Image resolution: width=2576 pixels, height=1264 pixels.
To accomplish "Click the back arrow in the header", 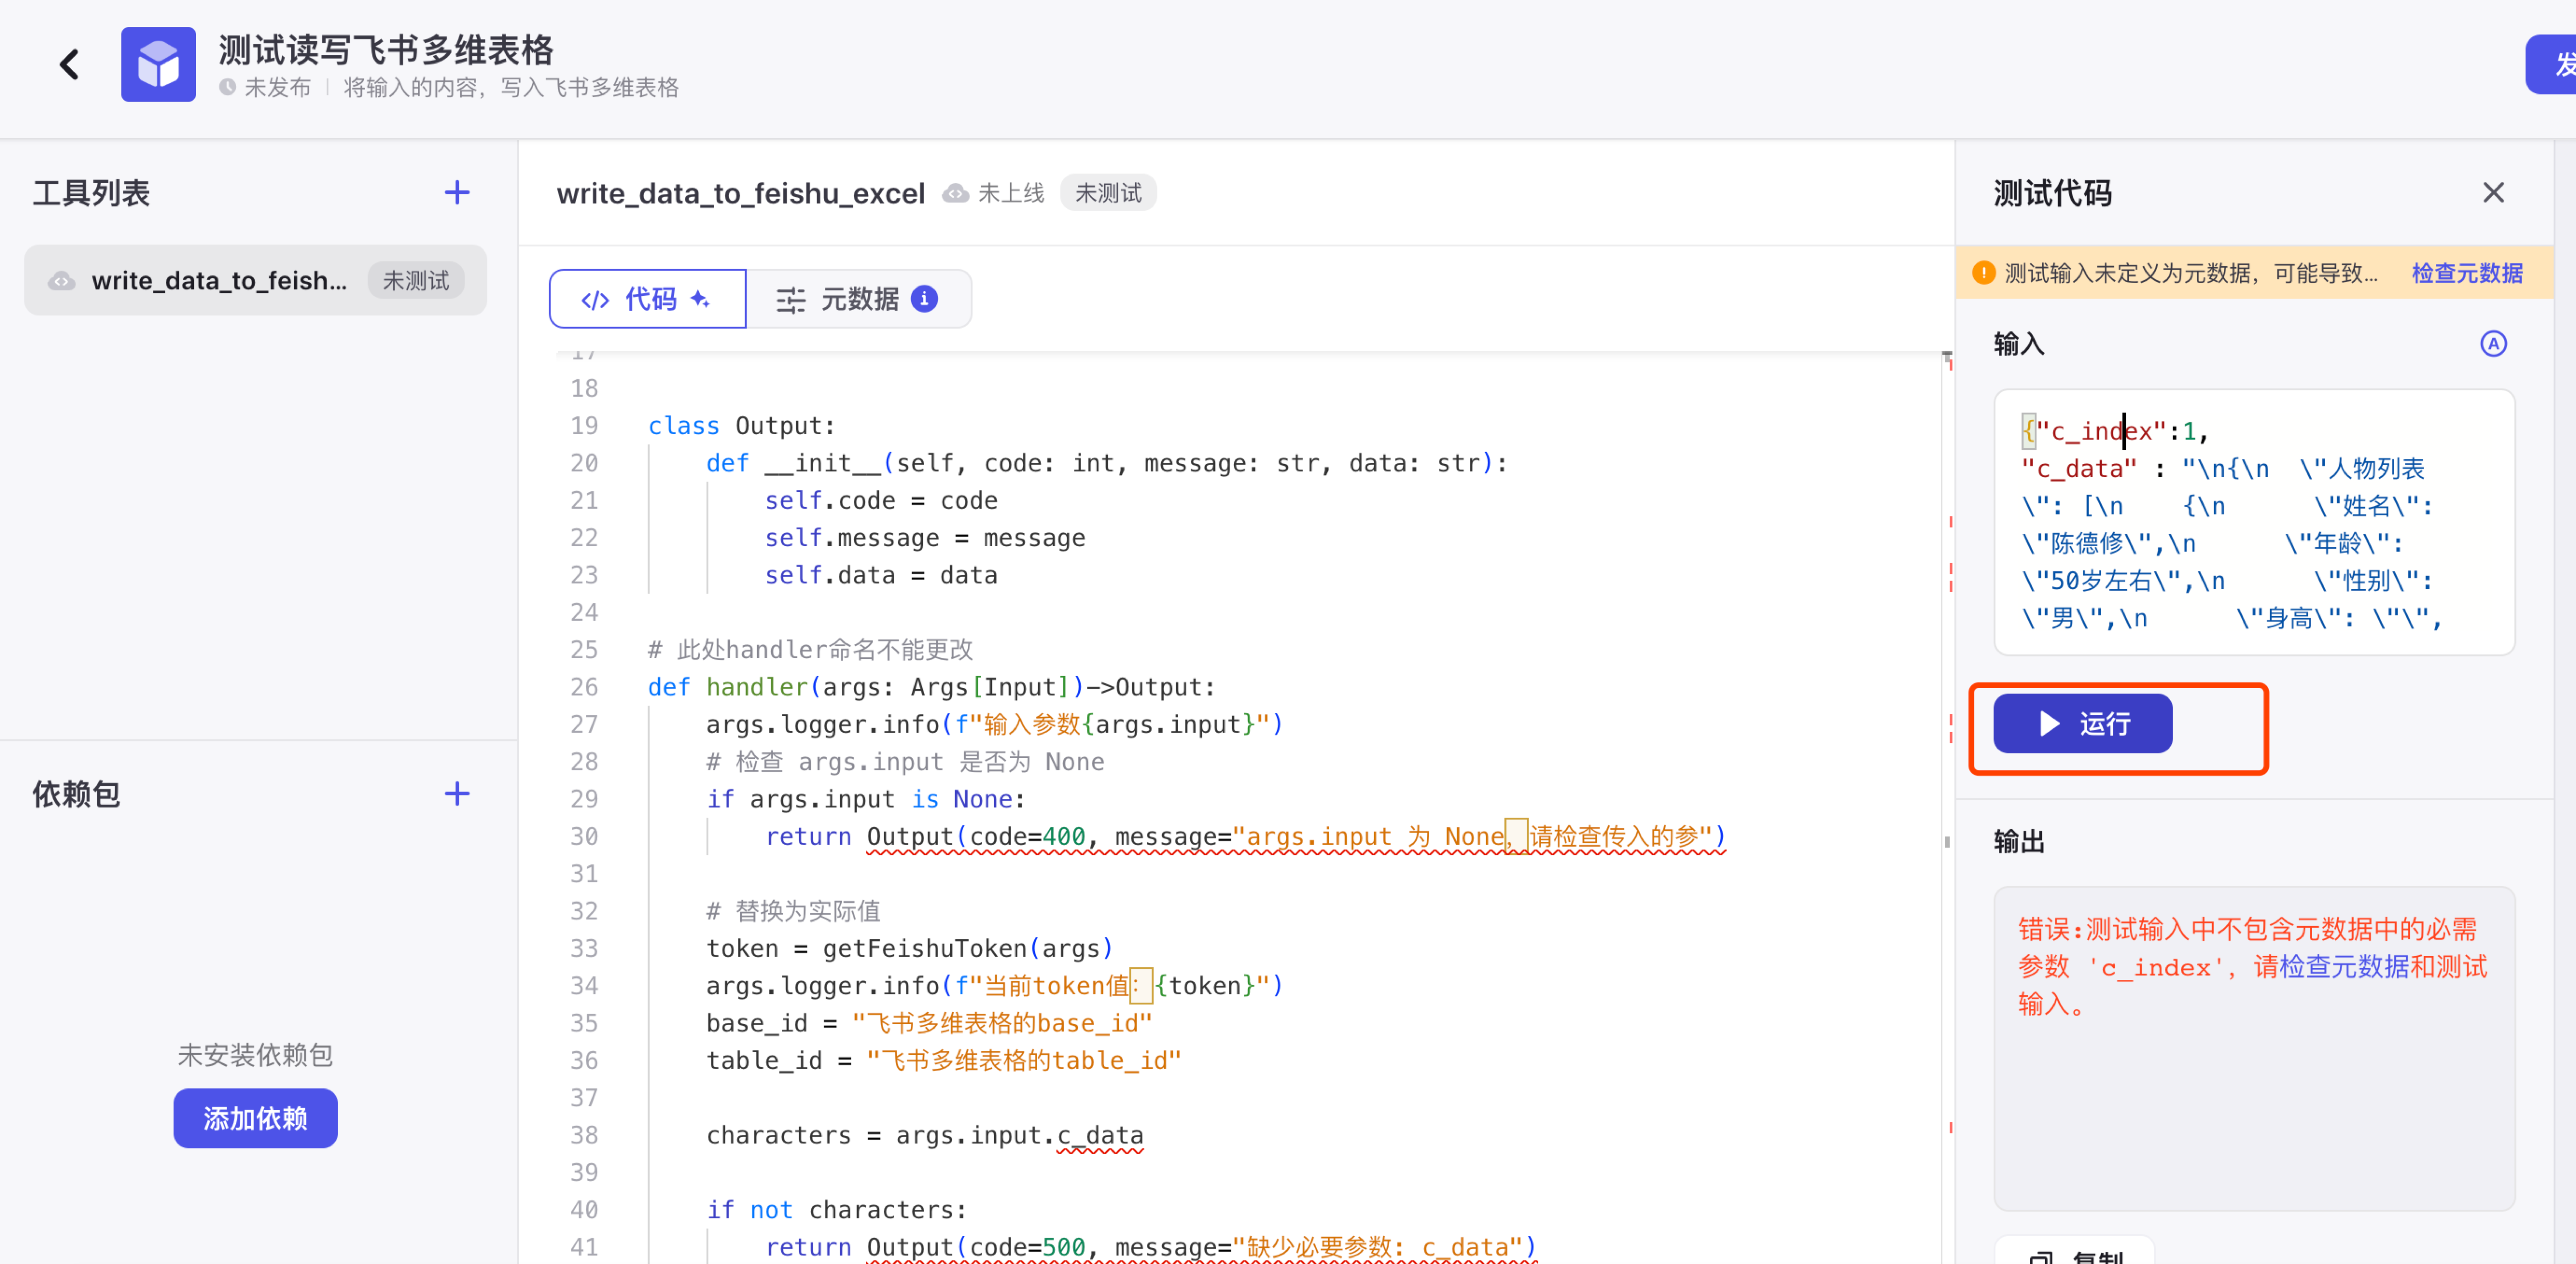I will point(69,65).
